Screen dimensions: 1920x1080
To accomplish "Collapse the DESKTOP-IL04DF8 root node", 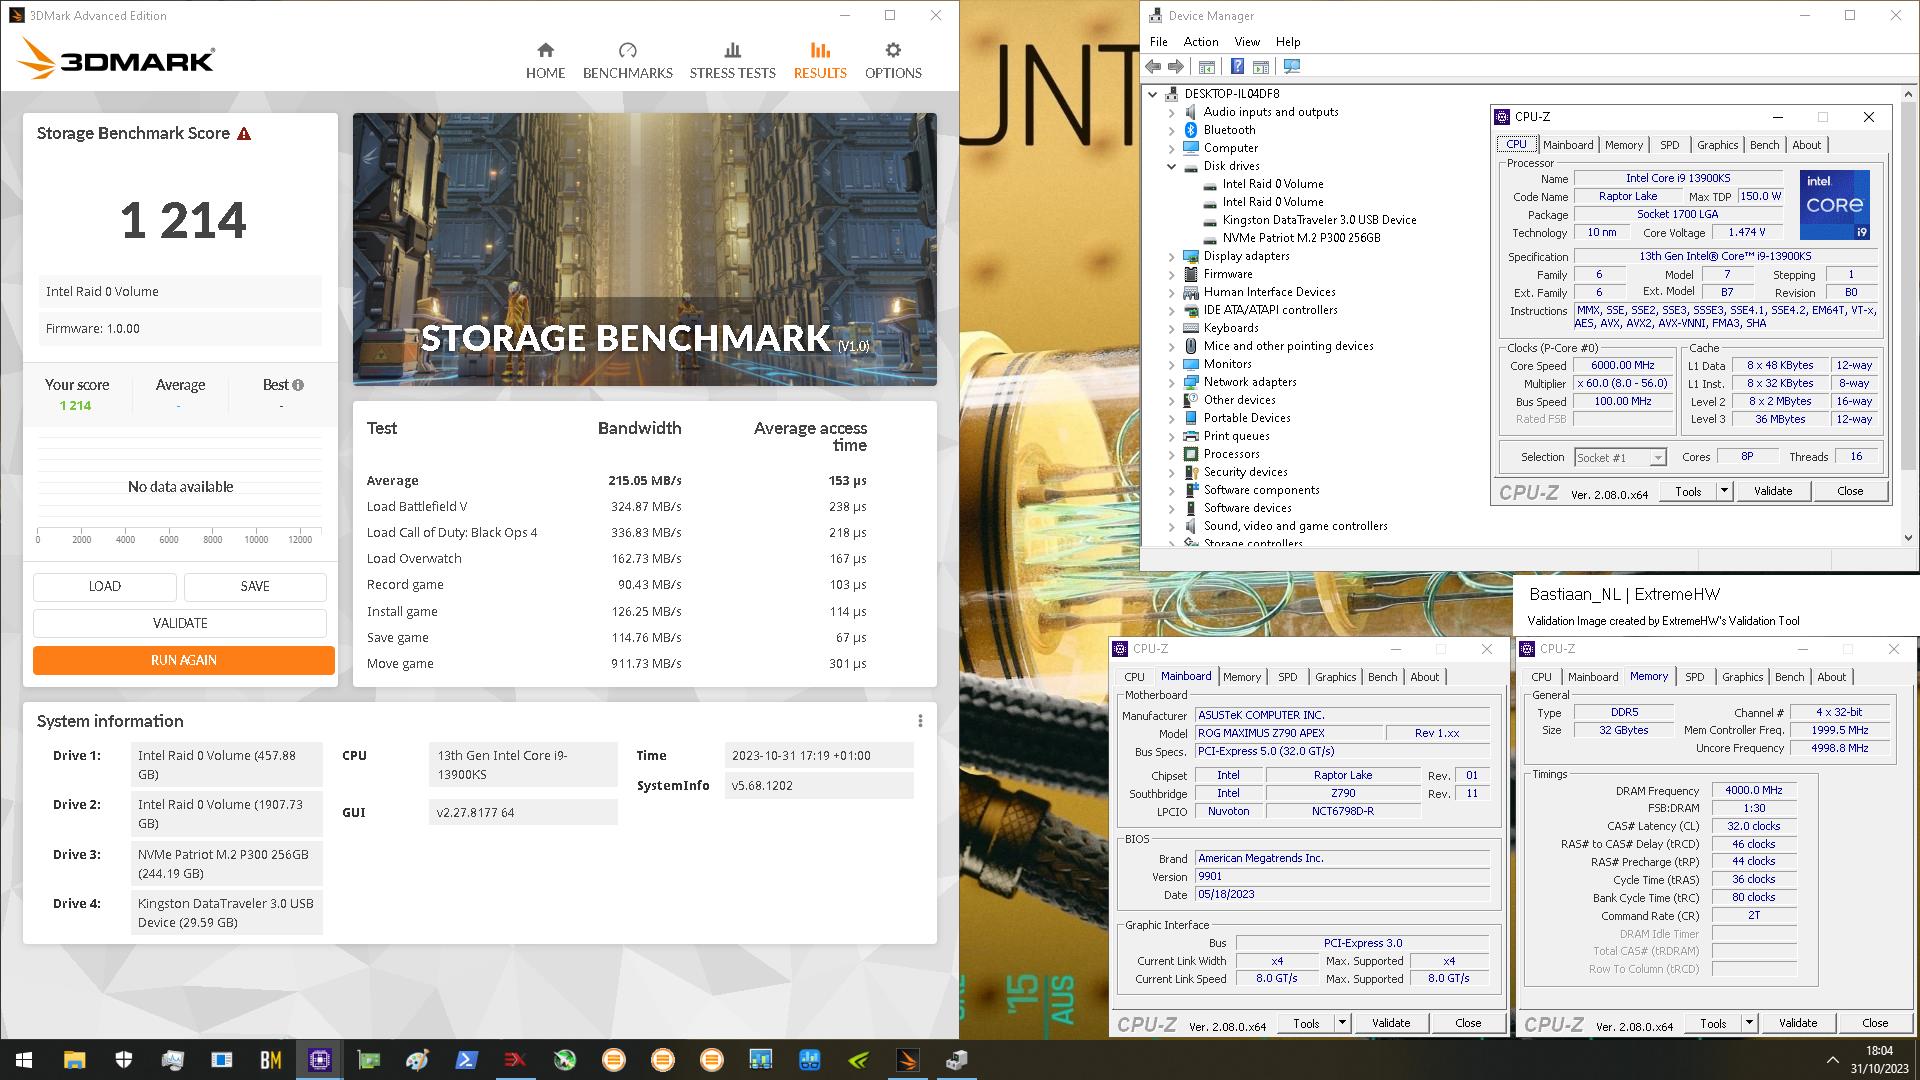I will click(1153, 94).
